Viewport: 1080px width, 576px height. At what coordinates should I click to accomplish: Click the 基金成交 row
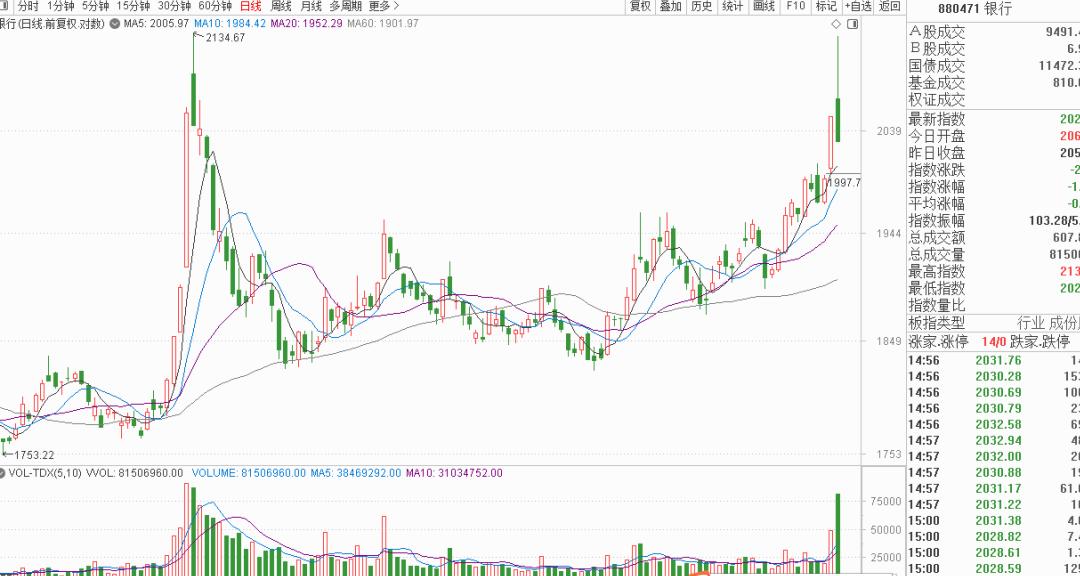(993, 83)
